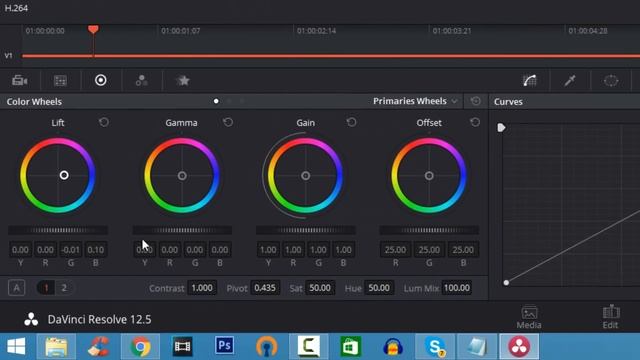Select adjustment page 1
Image resolution: width=640 pixels, height=360 pixels.
46,288
